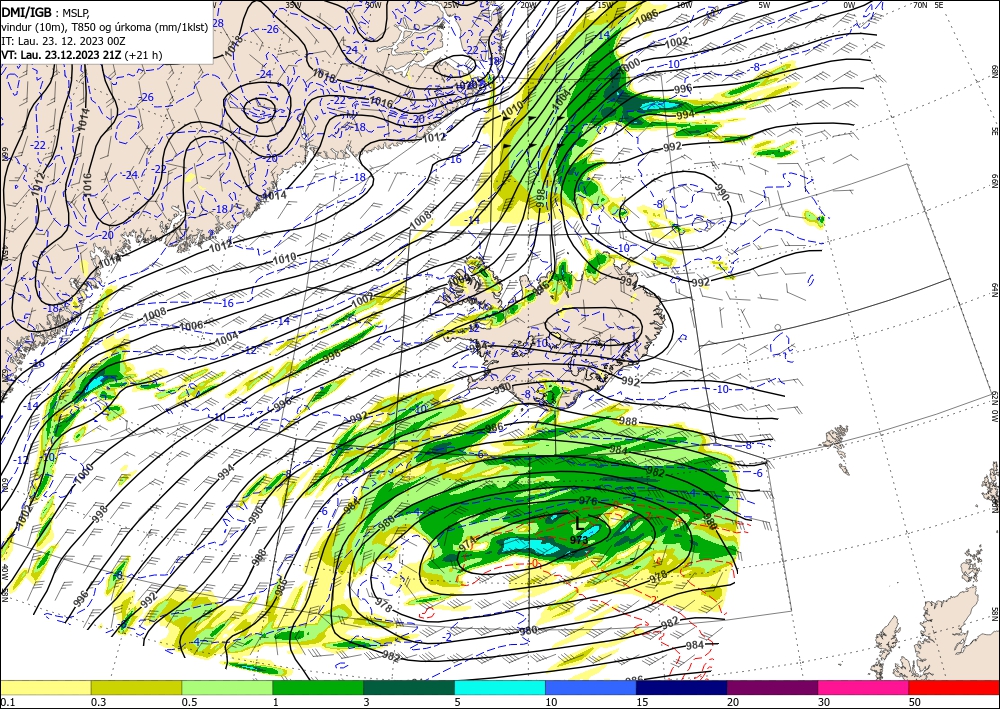
Task: Click the '10W' longitude label at top
Action: pyautogui.click(x=684, y=5)
